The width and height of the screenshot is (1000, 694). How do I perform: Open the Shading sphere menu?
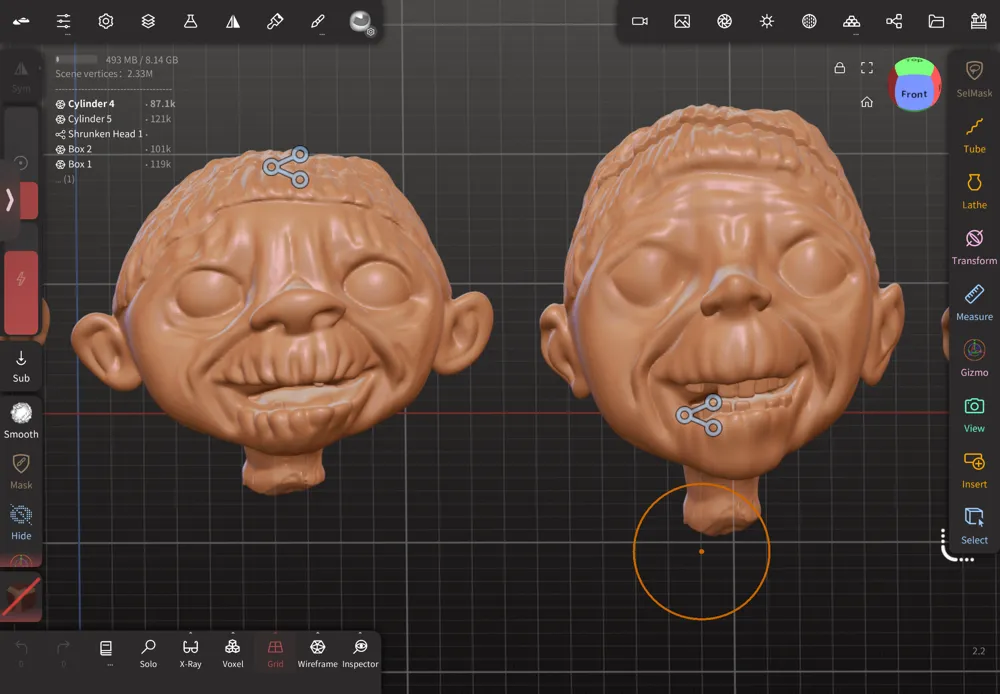click(809, 21)
